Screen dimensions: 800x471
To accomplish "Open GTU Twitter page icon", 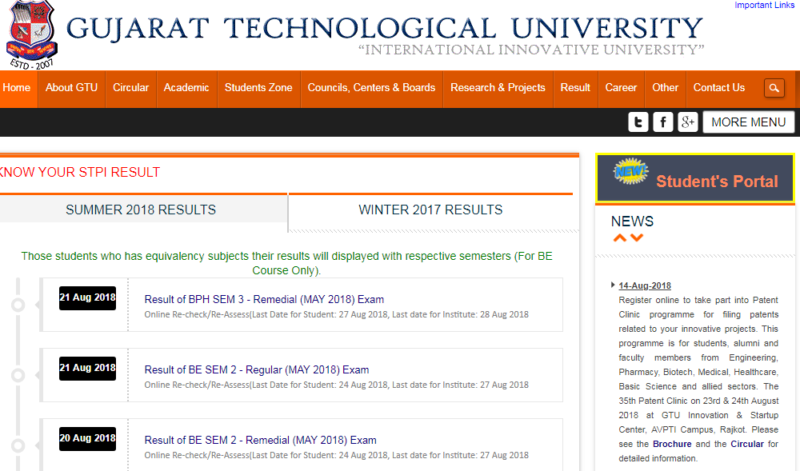I will (638, 122).
